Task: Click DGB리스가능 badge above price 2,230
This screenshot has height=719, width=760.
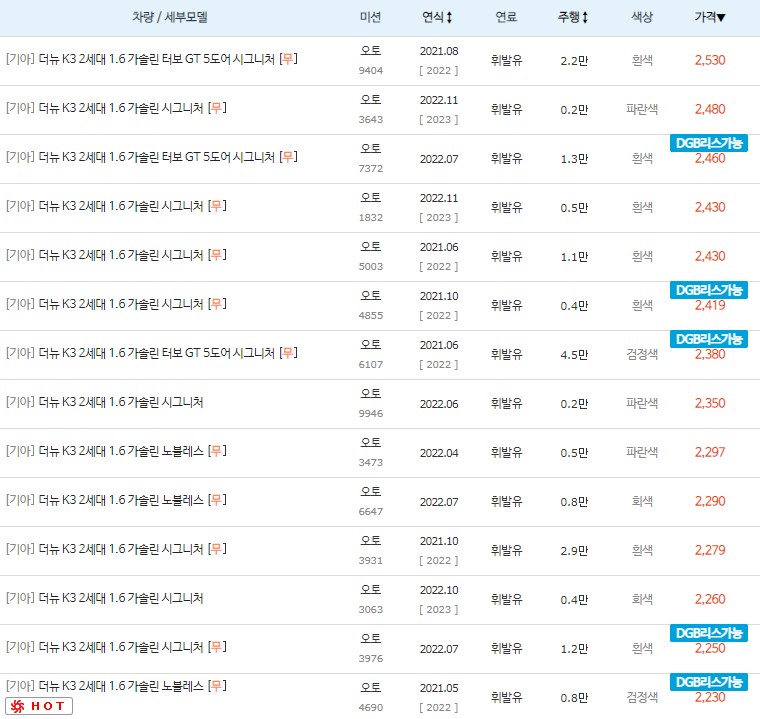Action: (x=709, y=682)
